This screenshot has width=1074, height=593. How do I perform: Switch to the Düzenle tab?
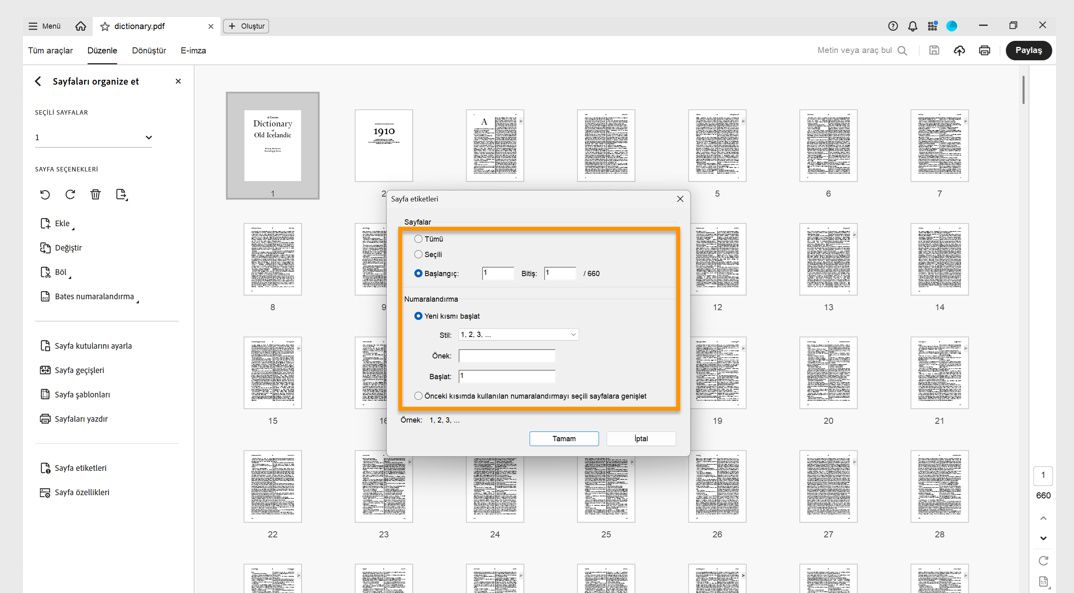(102, 51)
